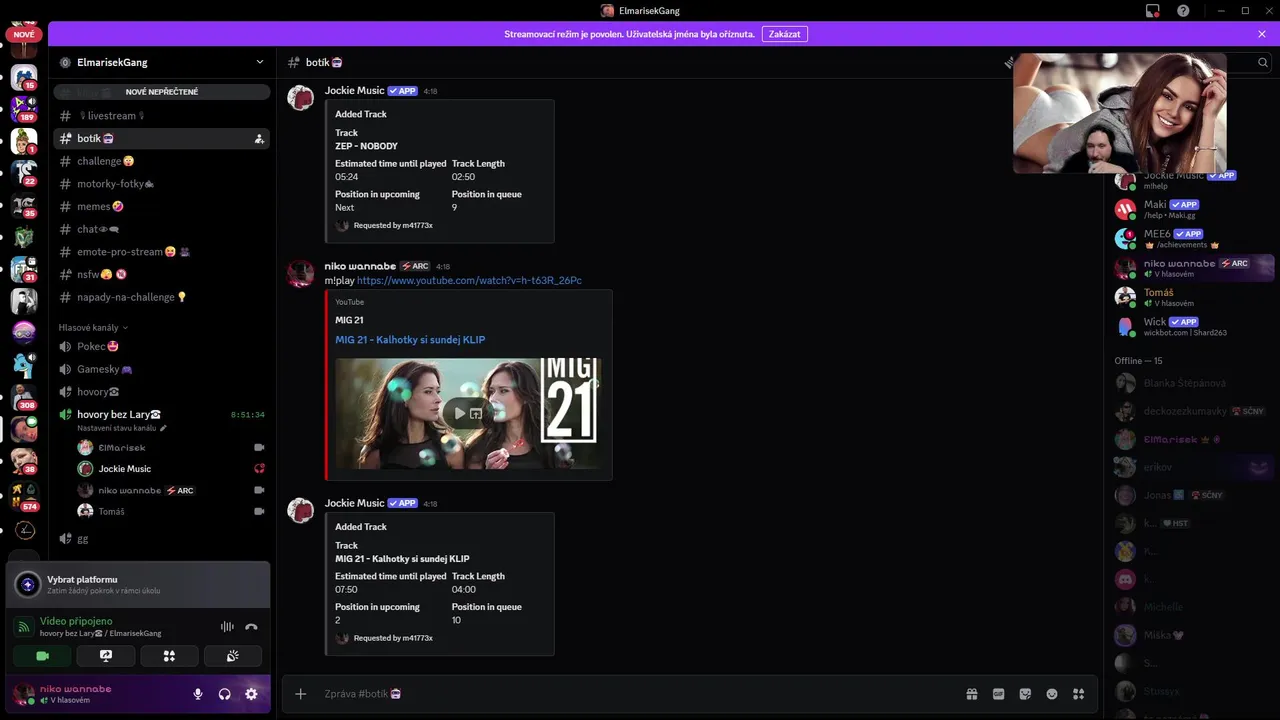
Task: Open MIG 21 video embed in browser
Action: 476,413
